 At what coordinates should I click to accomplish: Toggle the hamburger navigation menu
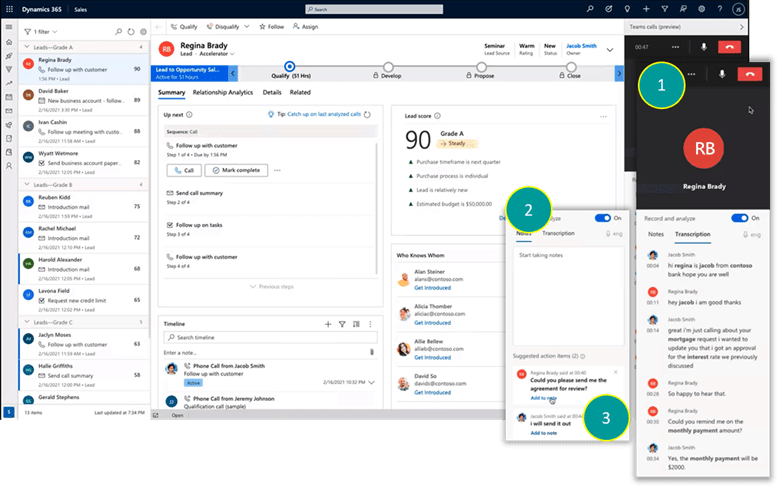[x=9, y=27]
